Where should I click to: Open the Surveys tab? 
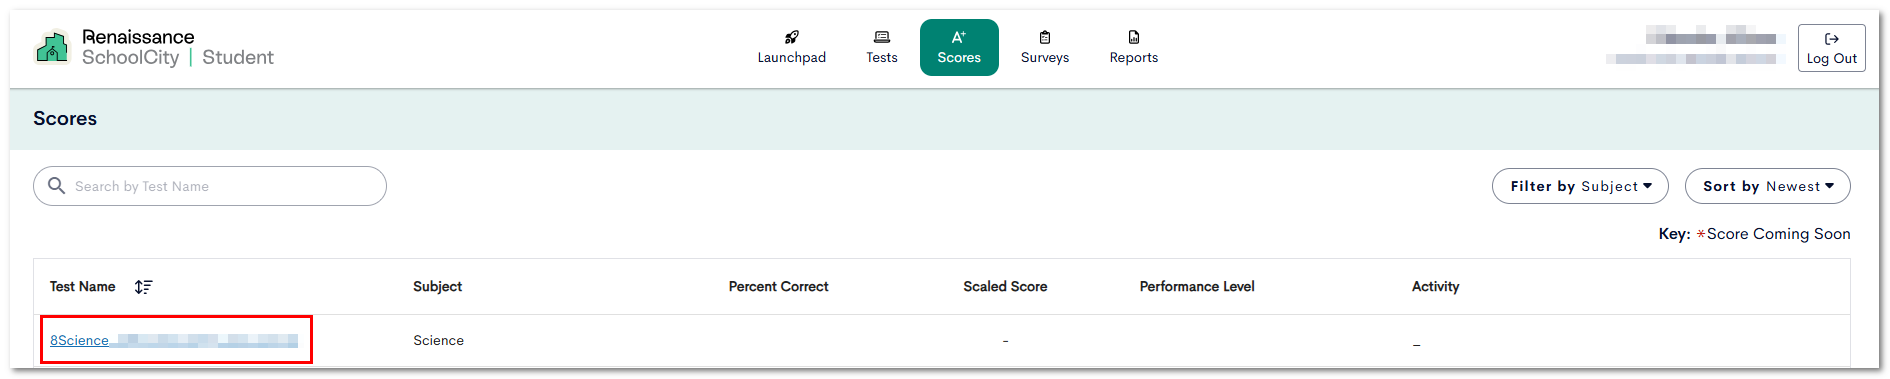(x=1045, y=47)
